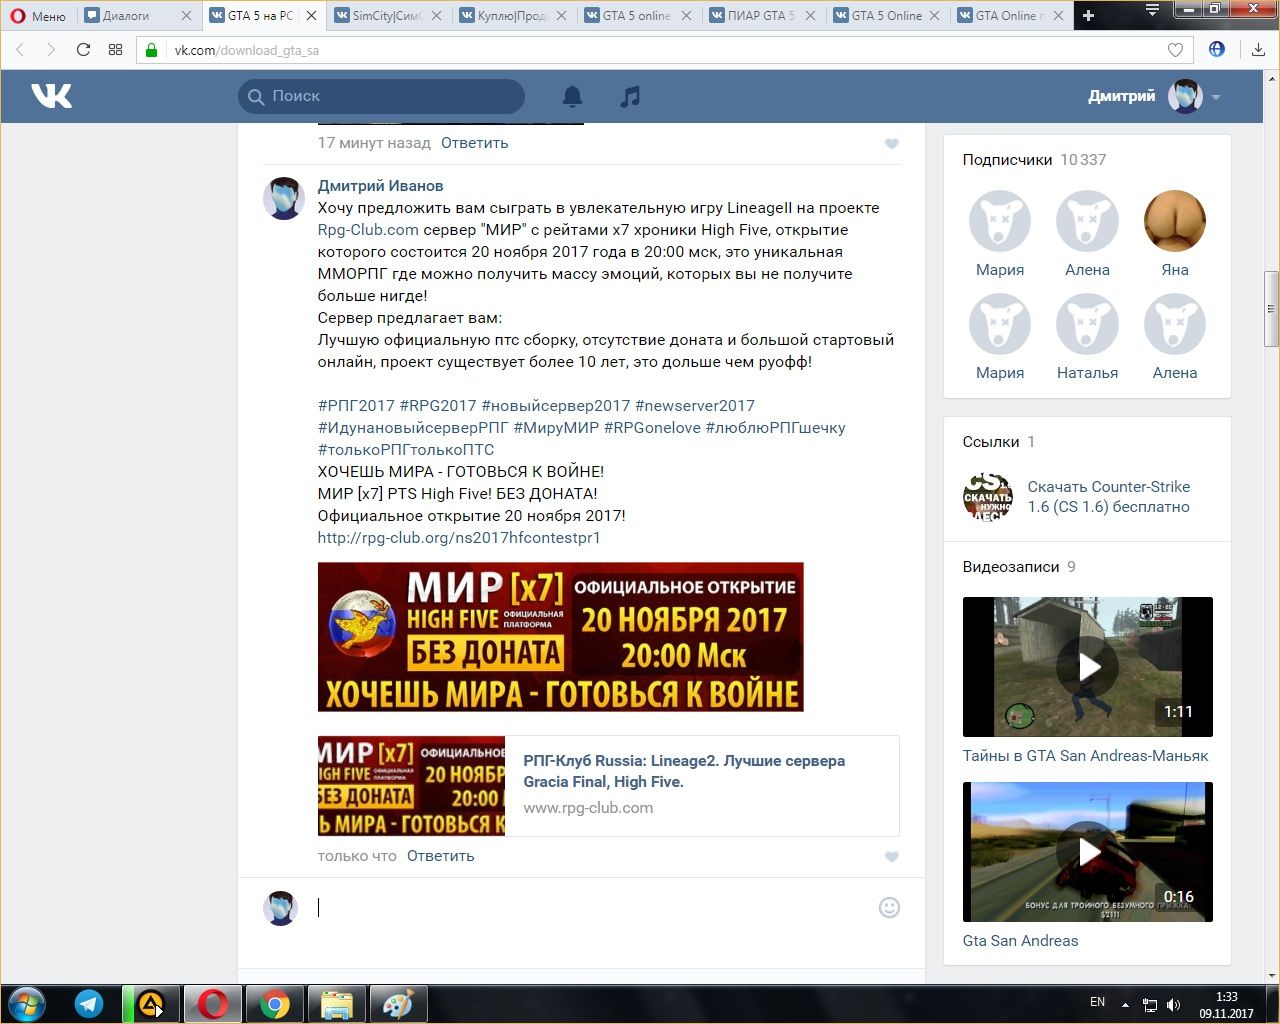The width and height of the screenshot is (1280, 1024).
Task: Open the МИР x7 banner image
Action: pyautogui.click(x=561, y=637)
